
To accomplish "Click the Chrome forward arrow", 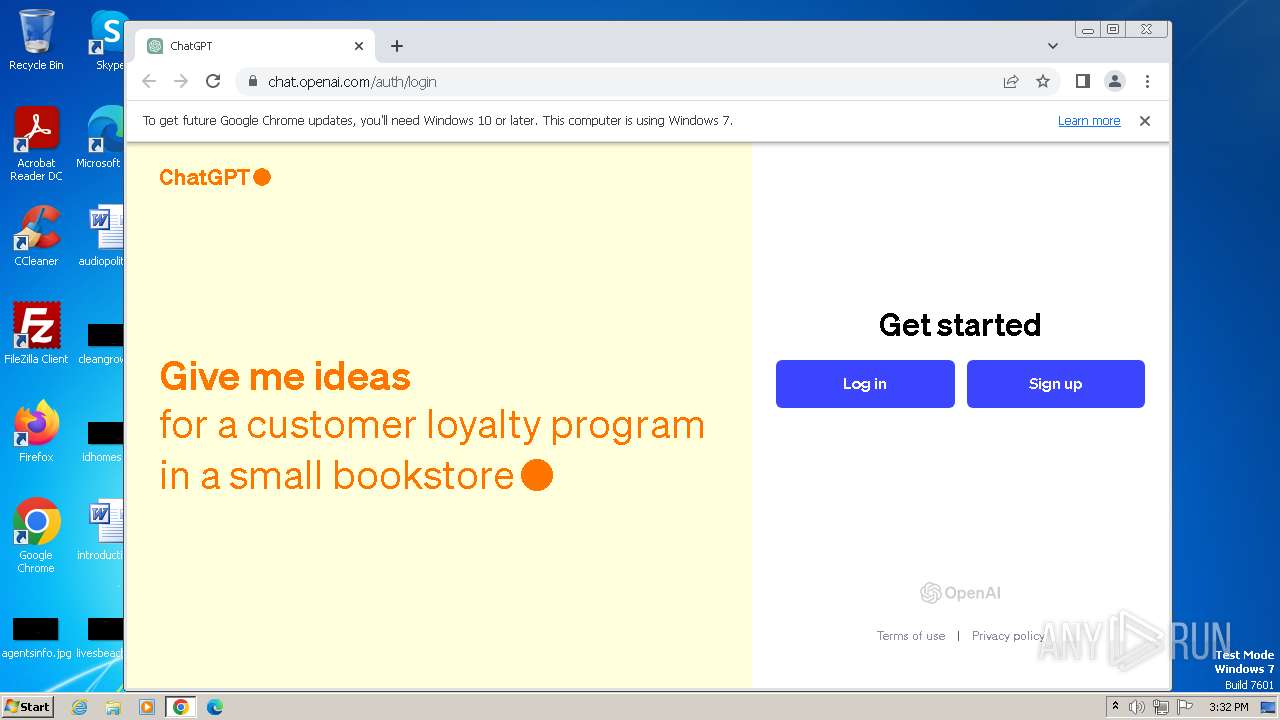I will coord(181,81).
